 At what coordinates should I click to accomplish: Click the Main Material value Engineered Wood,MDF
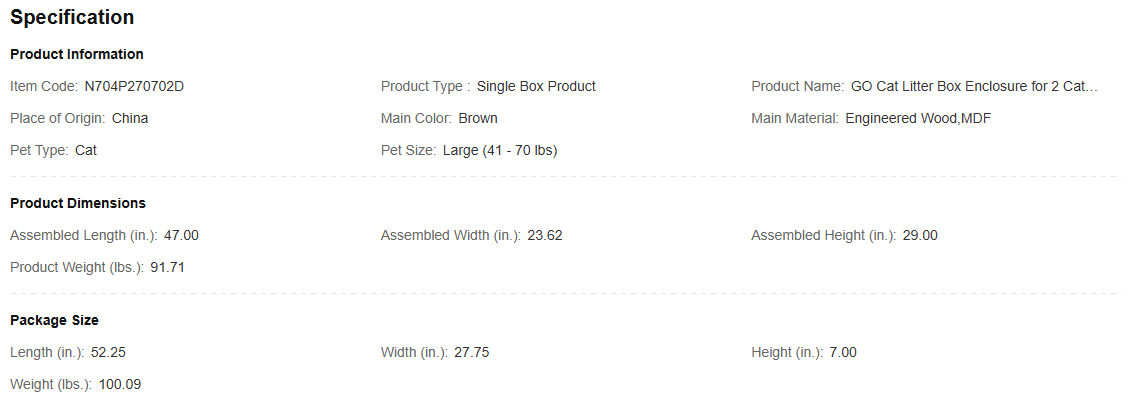click(x=918, y=118)
